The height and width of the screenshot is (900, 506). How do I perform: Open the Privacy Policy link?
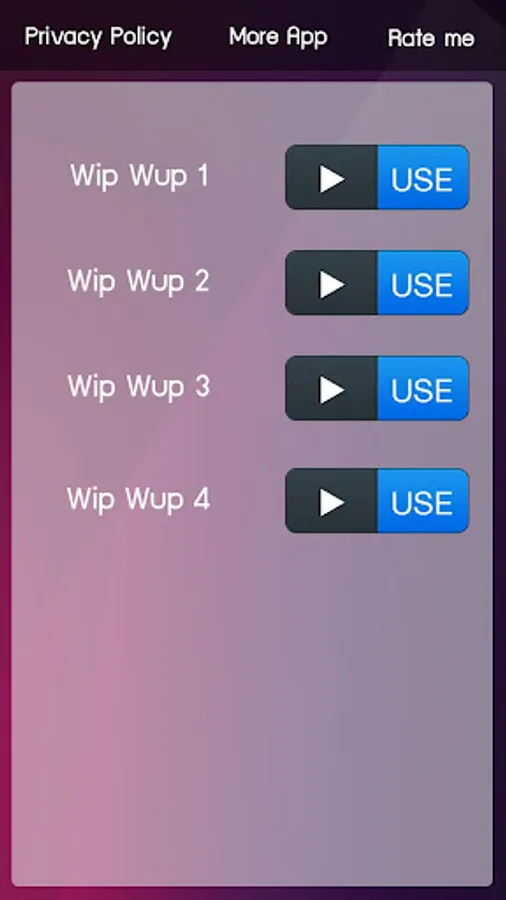(x=98, y=37)
